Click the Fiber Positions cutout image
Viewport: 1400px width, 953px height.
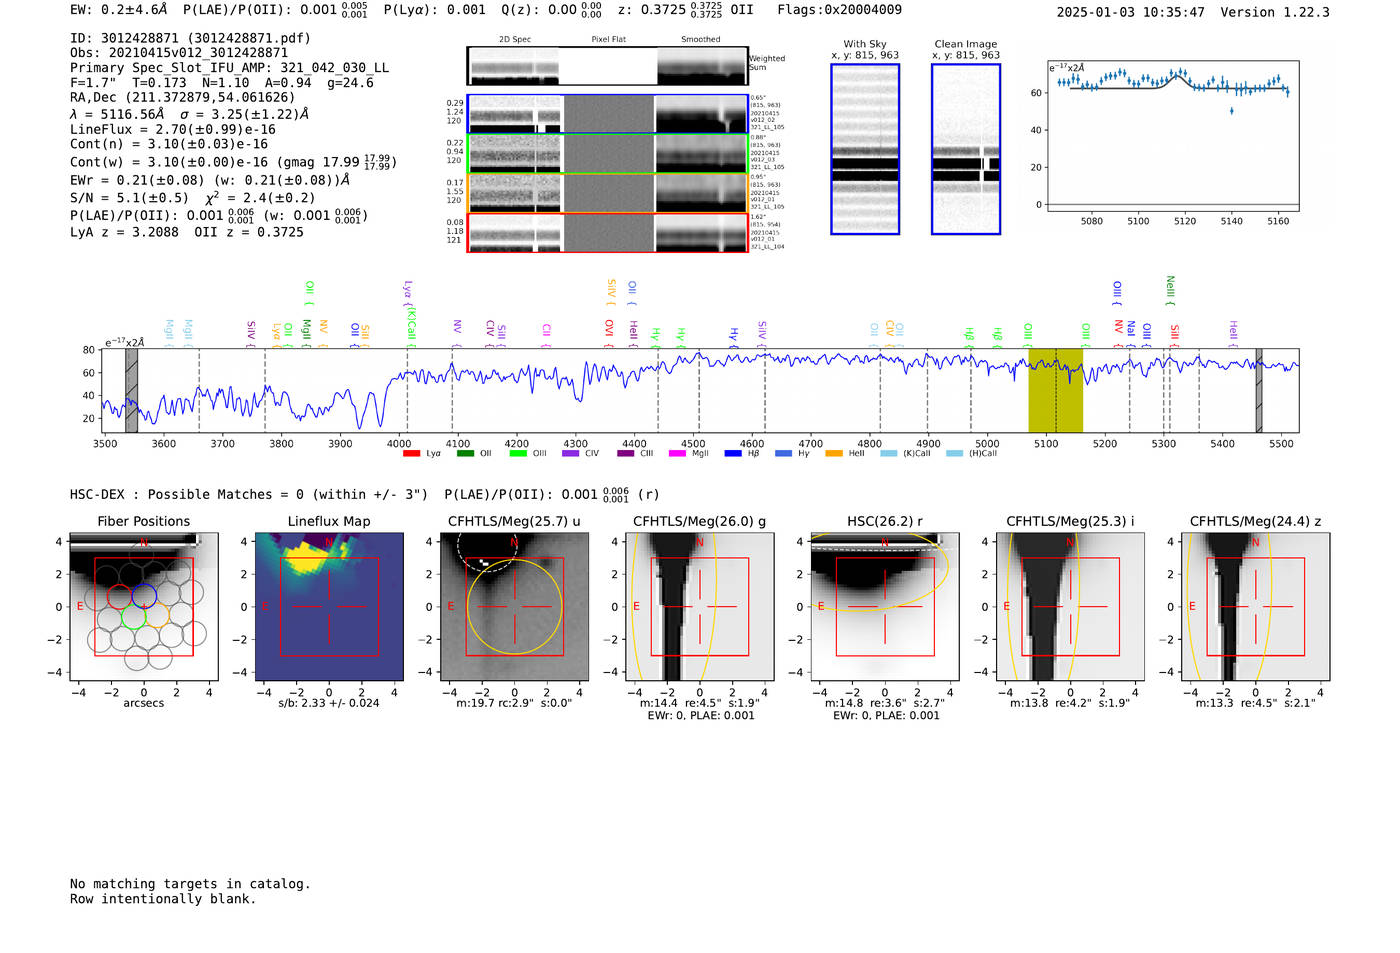tap(144, 607)
